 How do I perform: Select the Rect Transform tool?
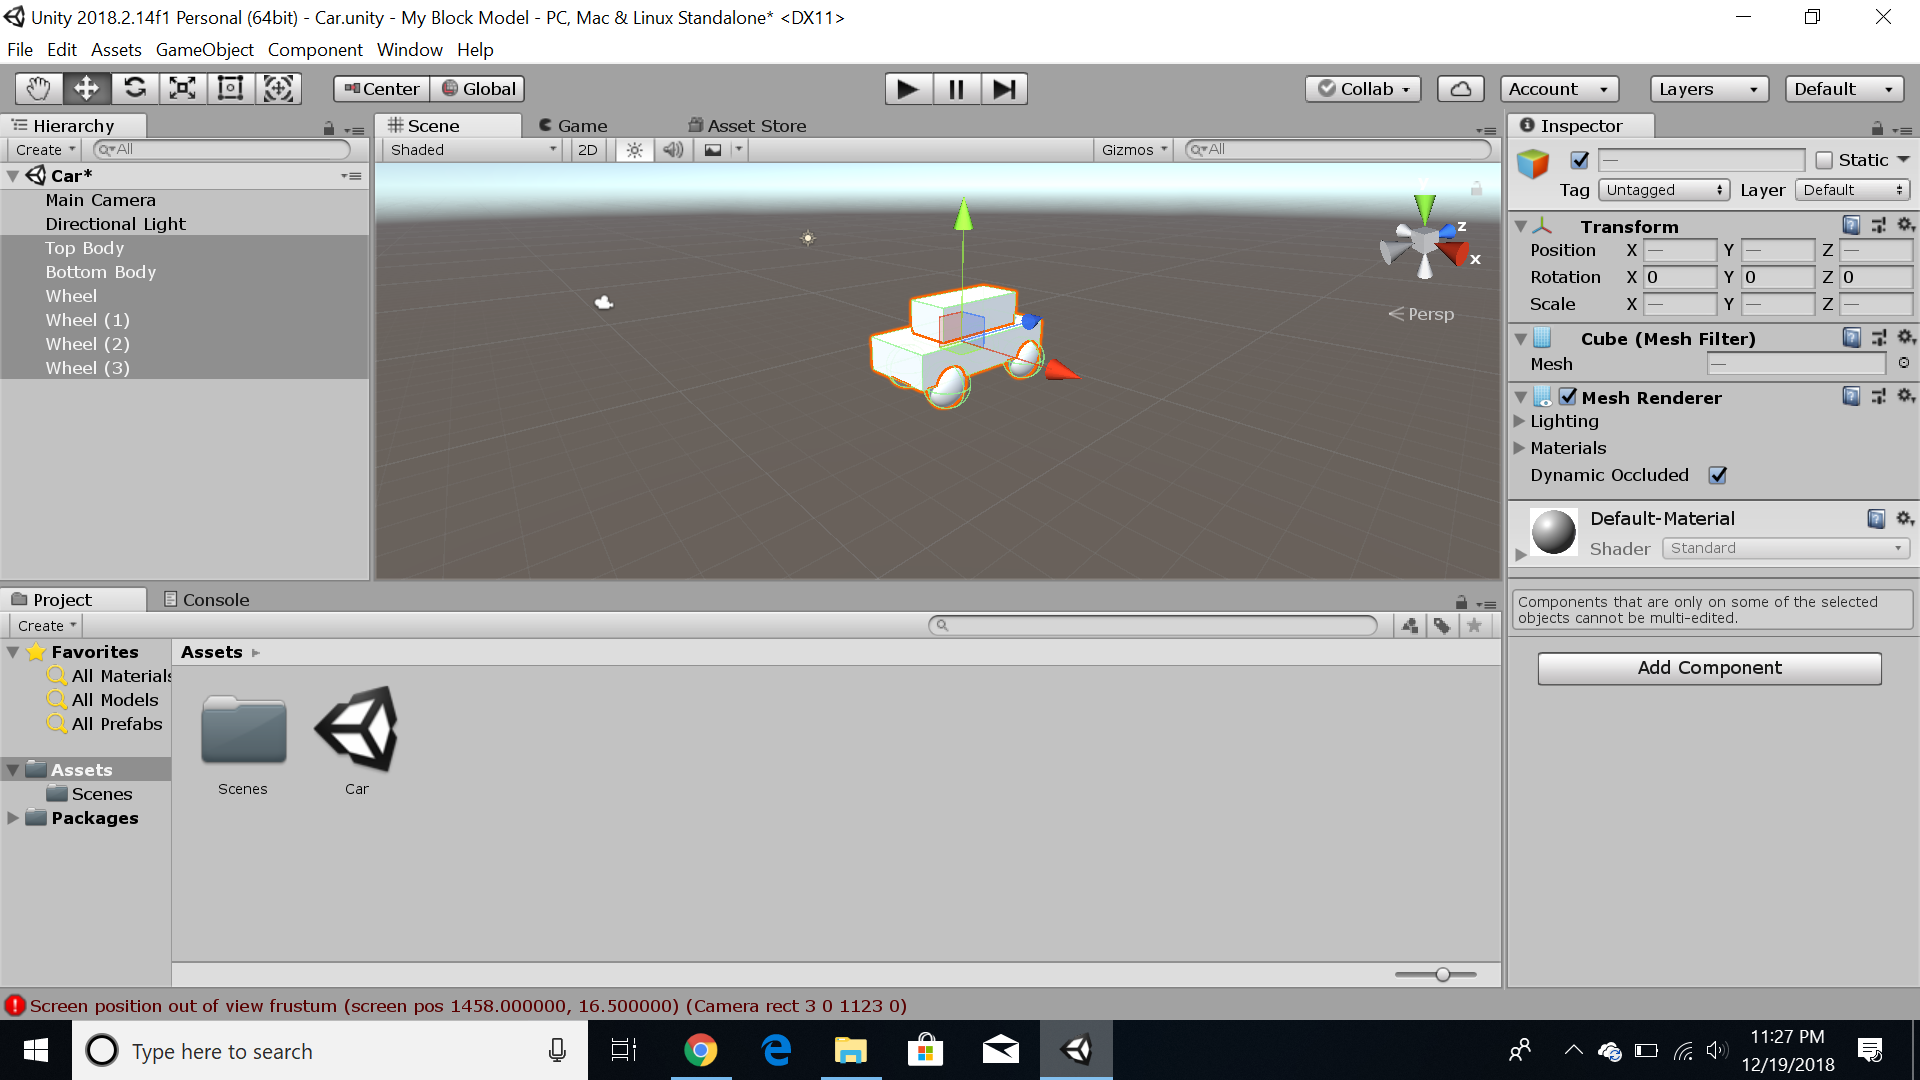click(x=230, y=89)
